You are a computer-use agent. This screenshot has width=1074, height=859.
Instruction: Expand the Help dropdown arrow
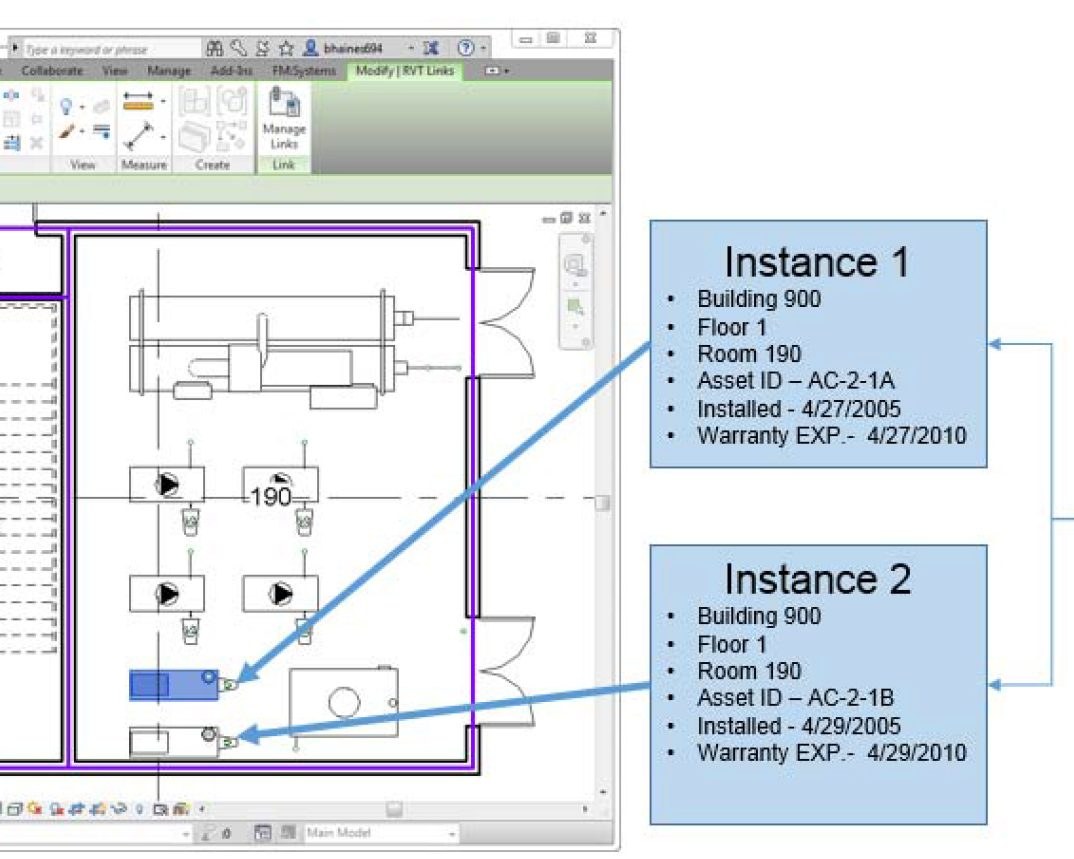[483, 48]
